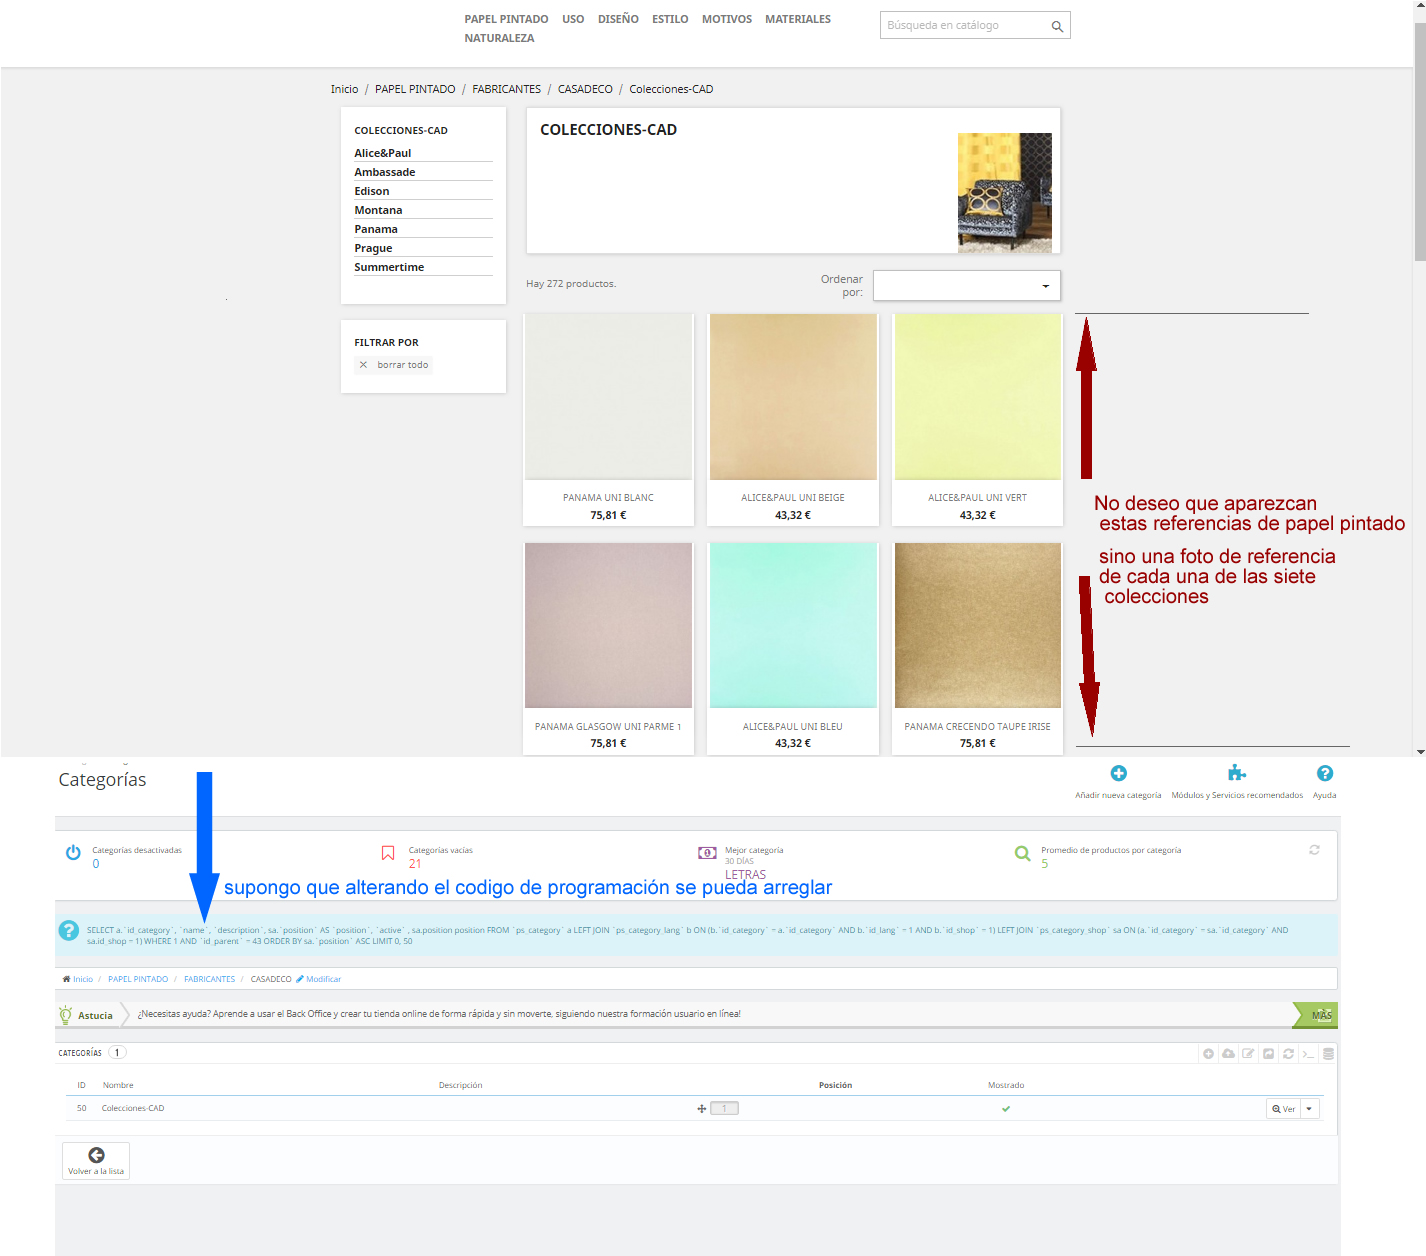Open the DISEÑO menu
The width and height of the screenshot is (1426, 1256).
coord(618,19)
